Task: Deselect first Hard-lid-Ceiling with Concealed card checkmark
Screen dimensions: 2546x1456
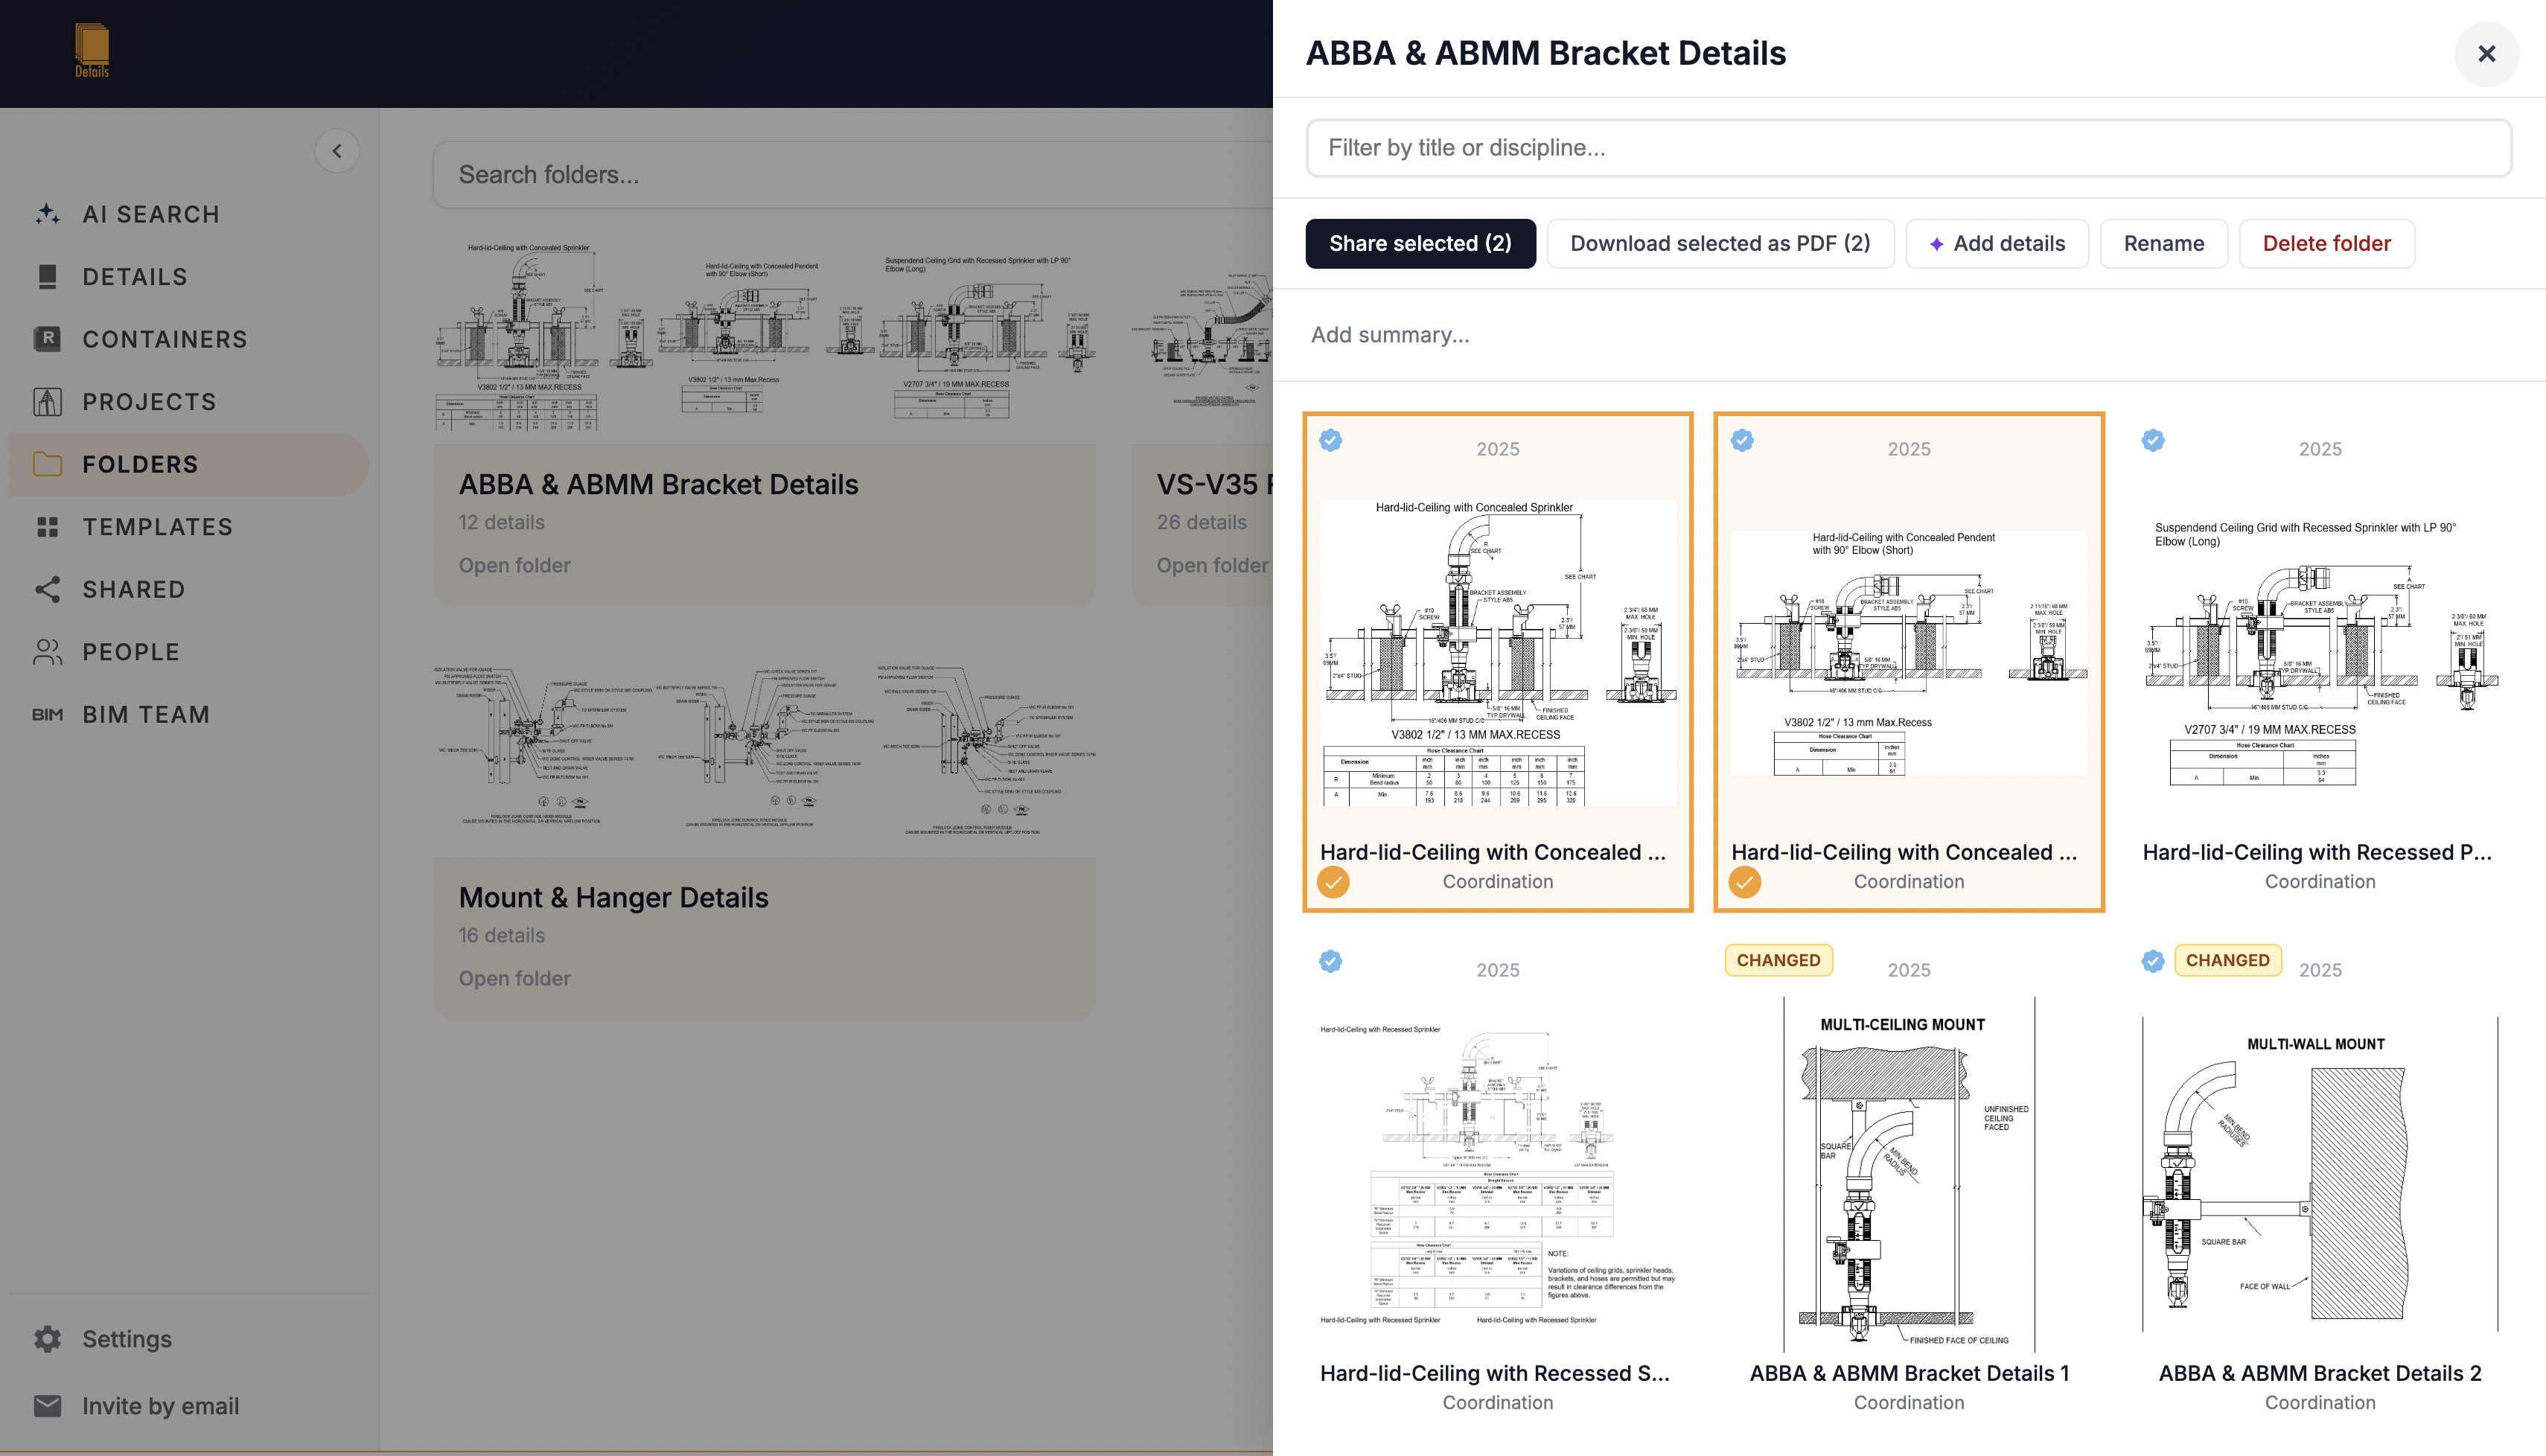Action: 1333,882
